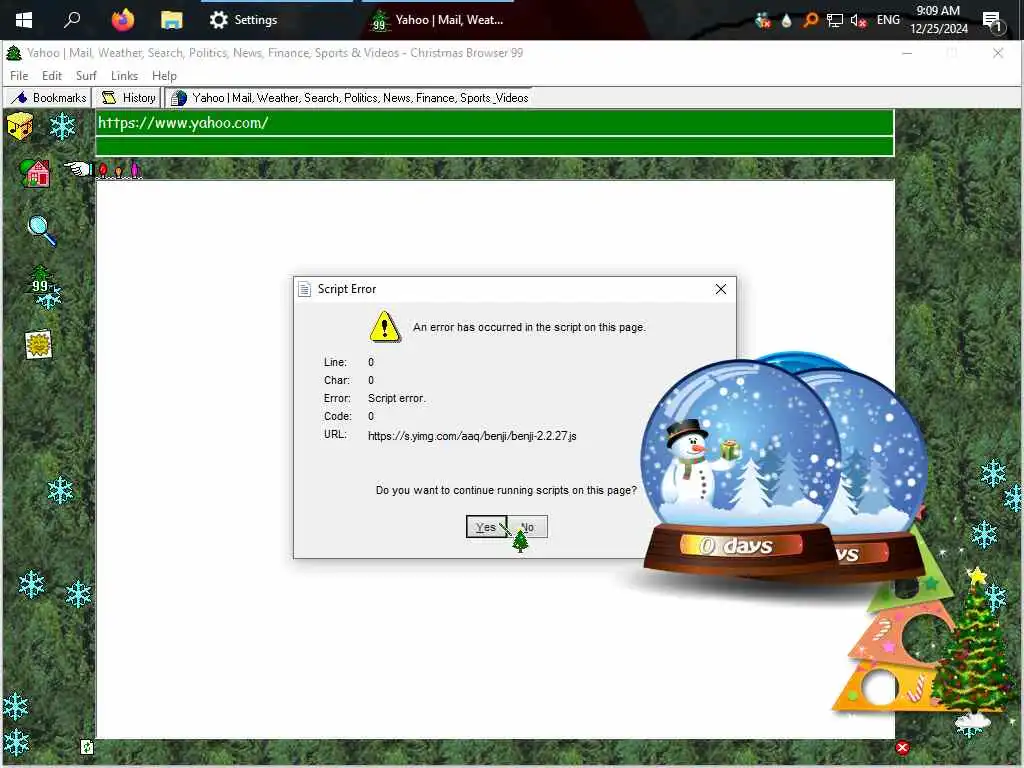
Task: Click the pink Christmas light bulb icon
Action: pyautogui.click(x=135, y=170)
